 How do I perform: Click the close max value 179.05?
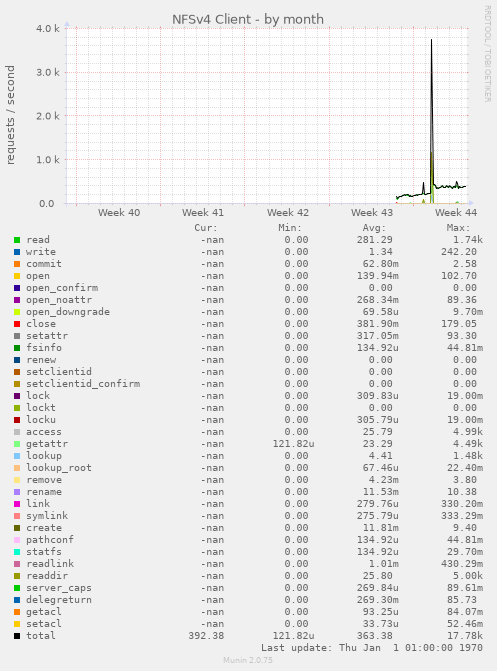(459, 324)
